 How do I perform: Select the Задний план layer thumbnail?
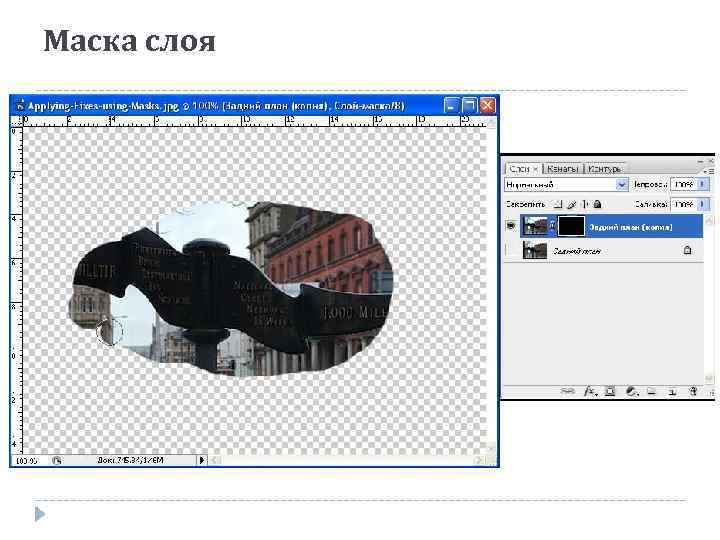pyautogui.click(x=535, y=251)
